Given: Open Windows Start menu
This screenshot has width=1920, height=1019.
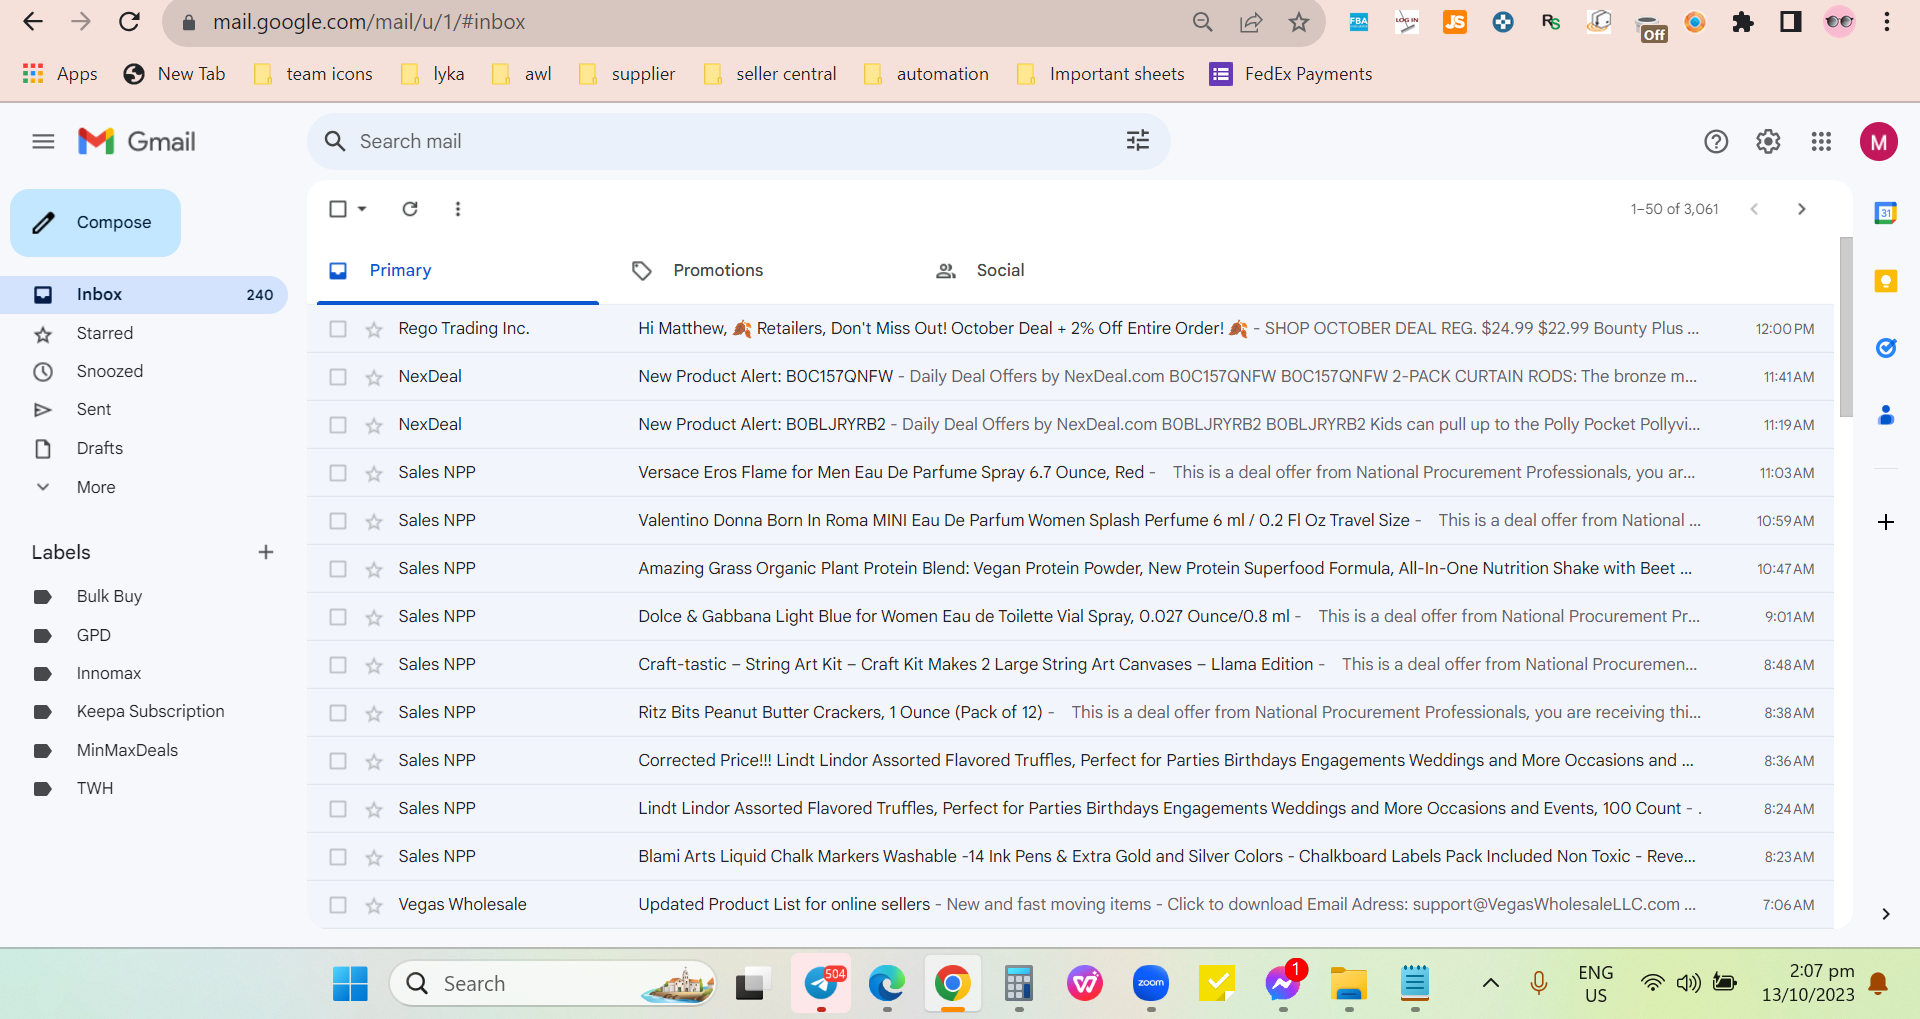Looking at the screenshot, I should click(x=350, y=984).
